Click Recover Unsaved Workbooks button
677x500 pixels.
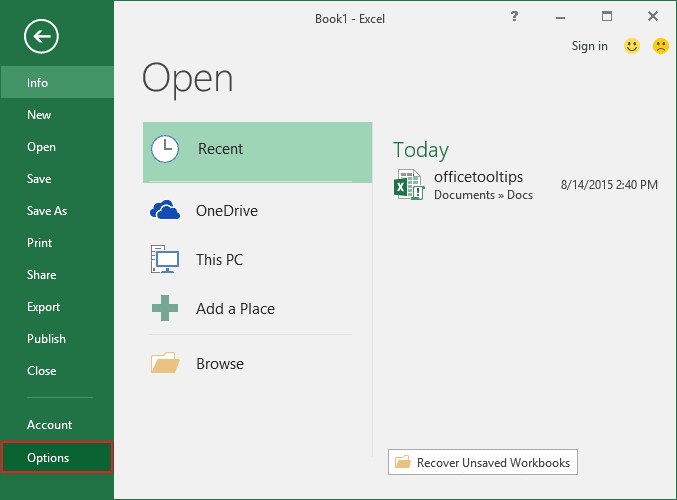coord(483,462)
